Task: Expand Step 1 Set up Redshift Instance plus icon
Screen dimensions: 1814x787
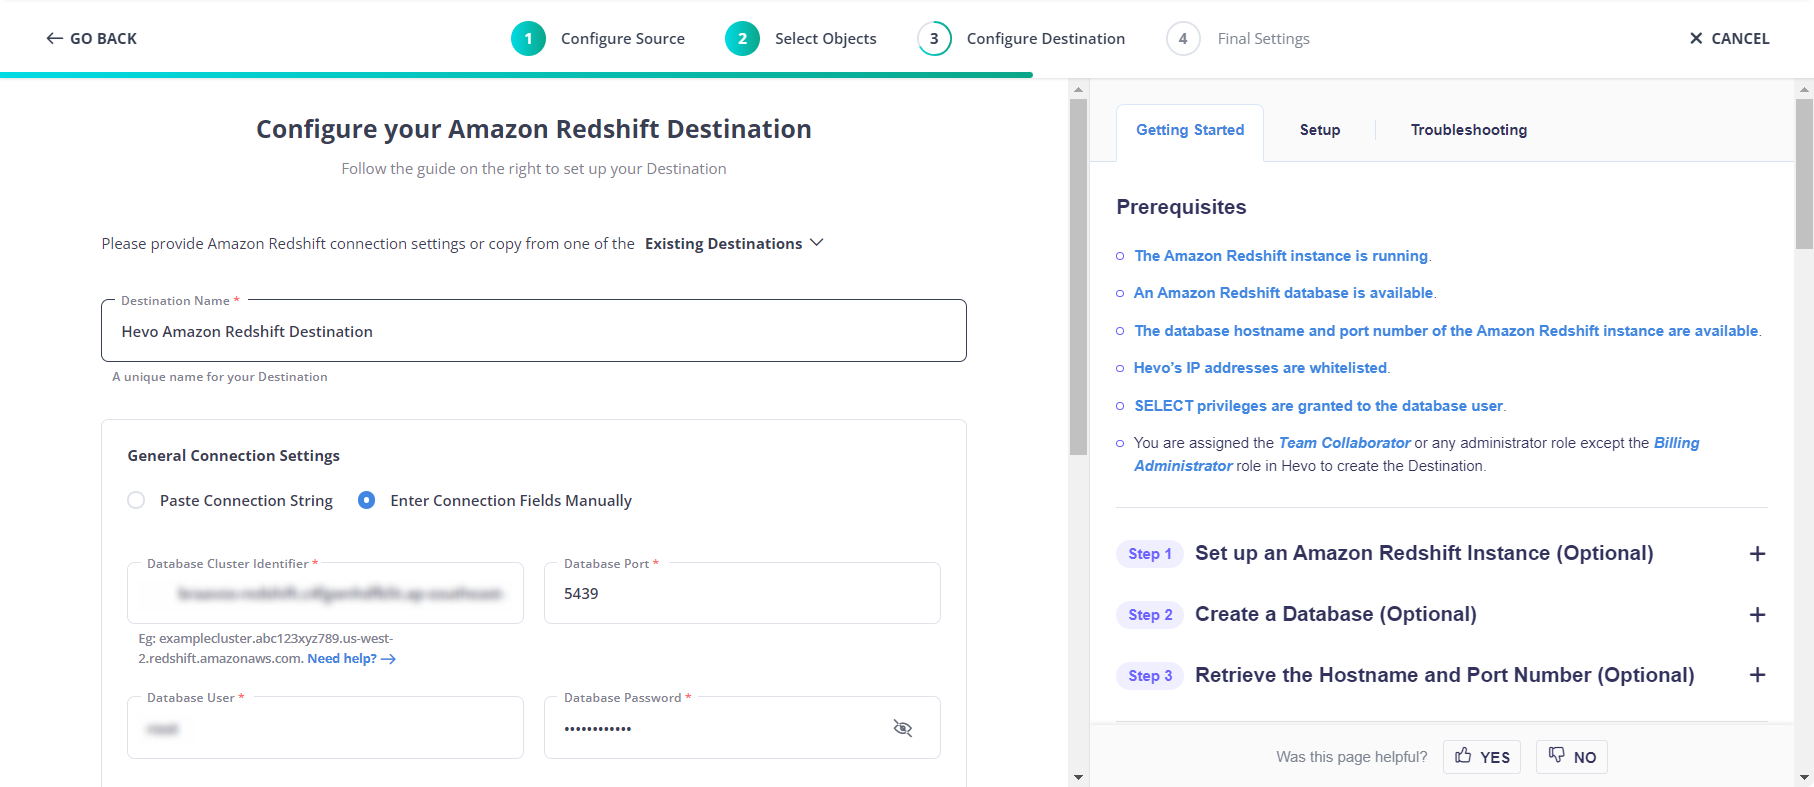Action: click(1757, 554)
